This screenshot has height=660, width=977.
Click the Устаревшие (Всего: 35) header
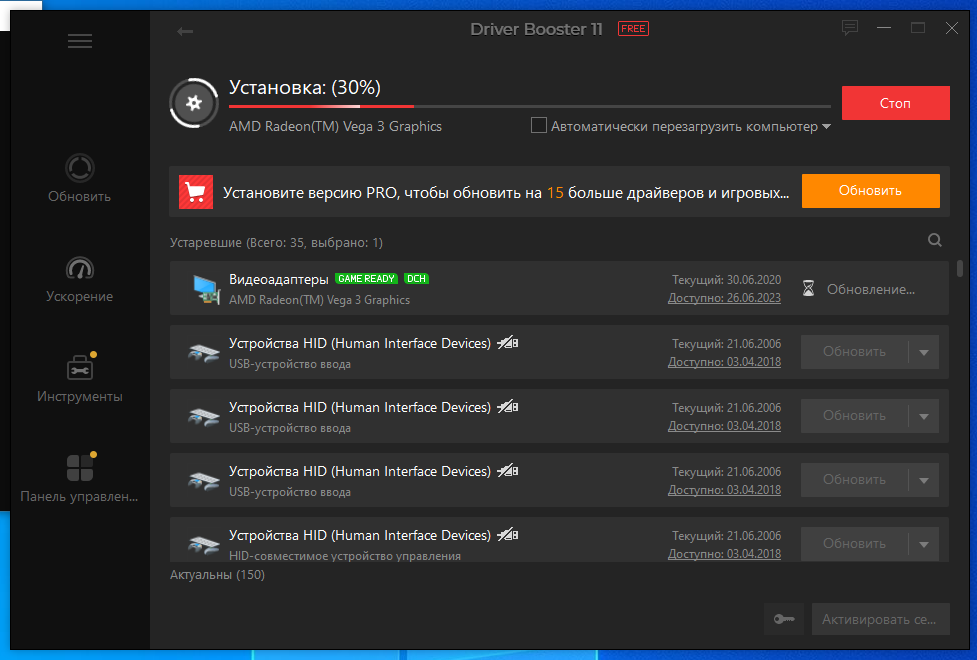coord(276,242)
